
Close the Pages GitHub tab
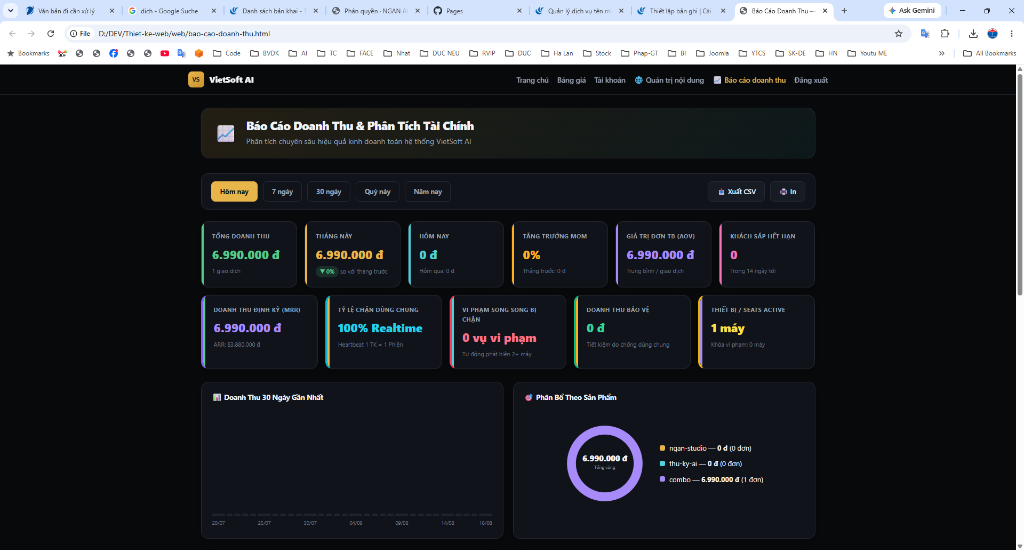coord(519,10)
